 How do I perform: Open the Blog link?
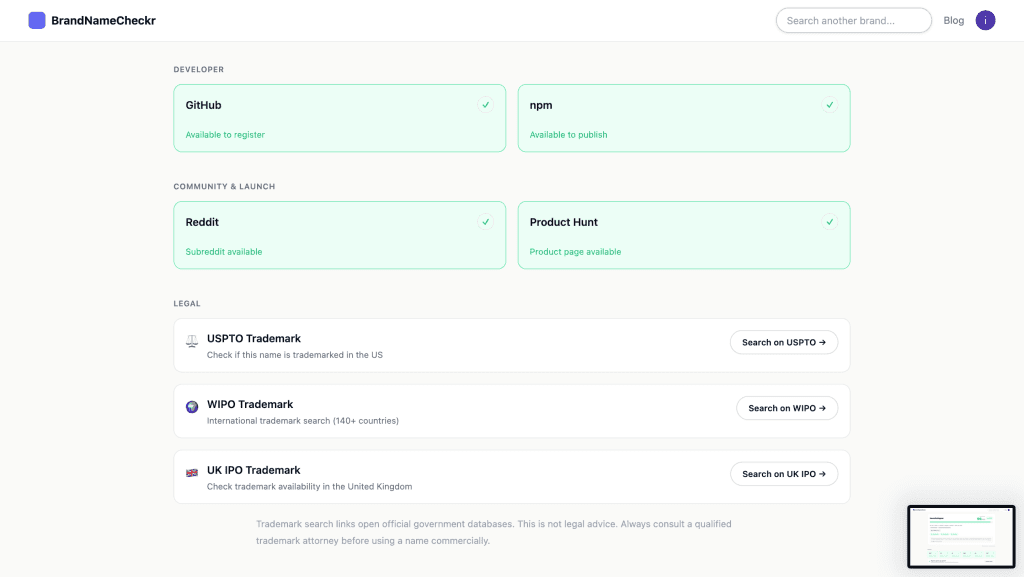coord(953,20)
